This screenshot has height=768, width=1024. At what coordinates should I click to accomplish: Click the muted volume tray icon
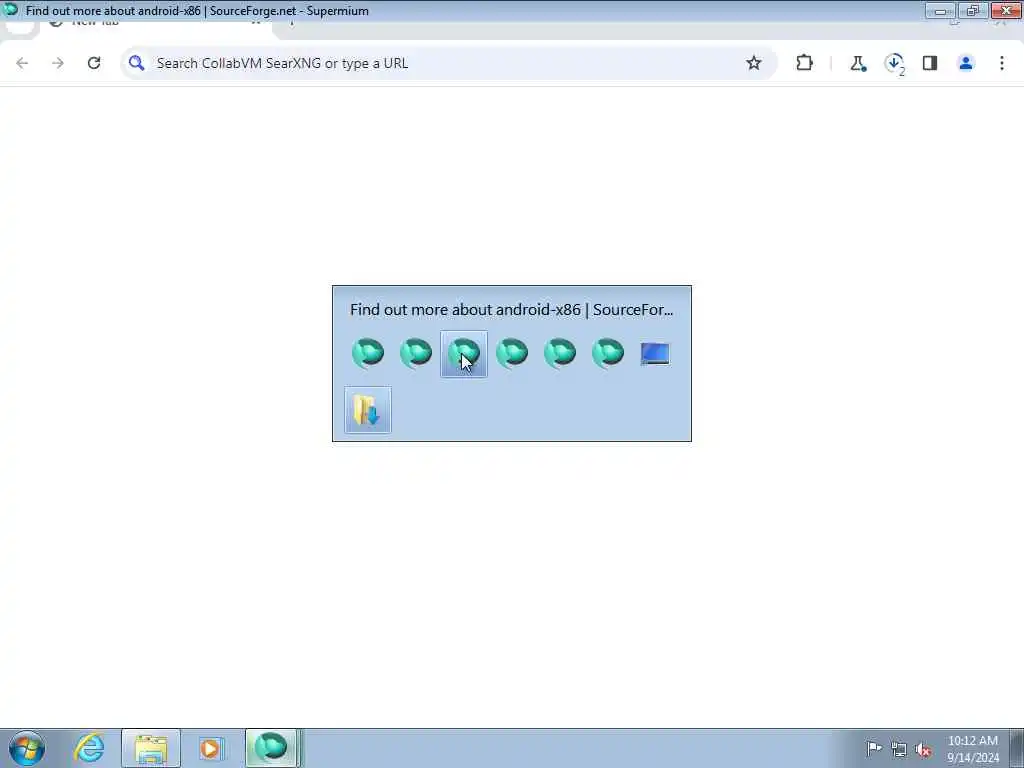pyautogui.click(x=923, y=750)
